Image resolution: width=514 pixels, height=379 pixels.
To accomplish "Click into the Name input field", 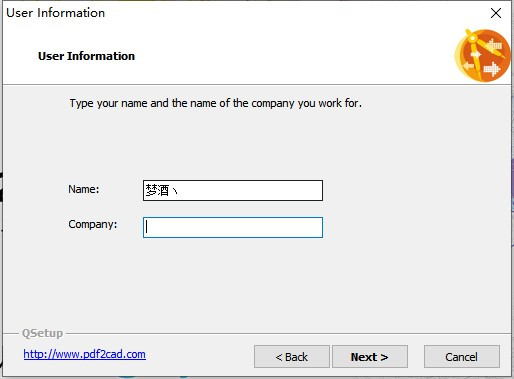I will click(233, 190).
